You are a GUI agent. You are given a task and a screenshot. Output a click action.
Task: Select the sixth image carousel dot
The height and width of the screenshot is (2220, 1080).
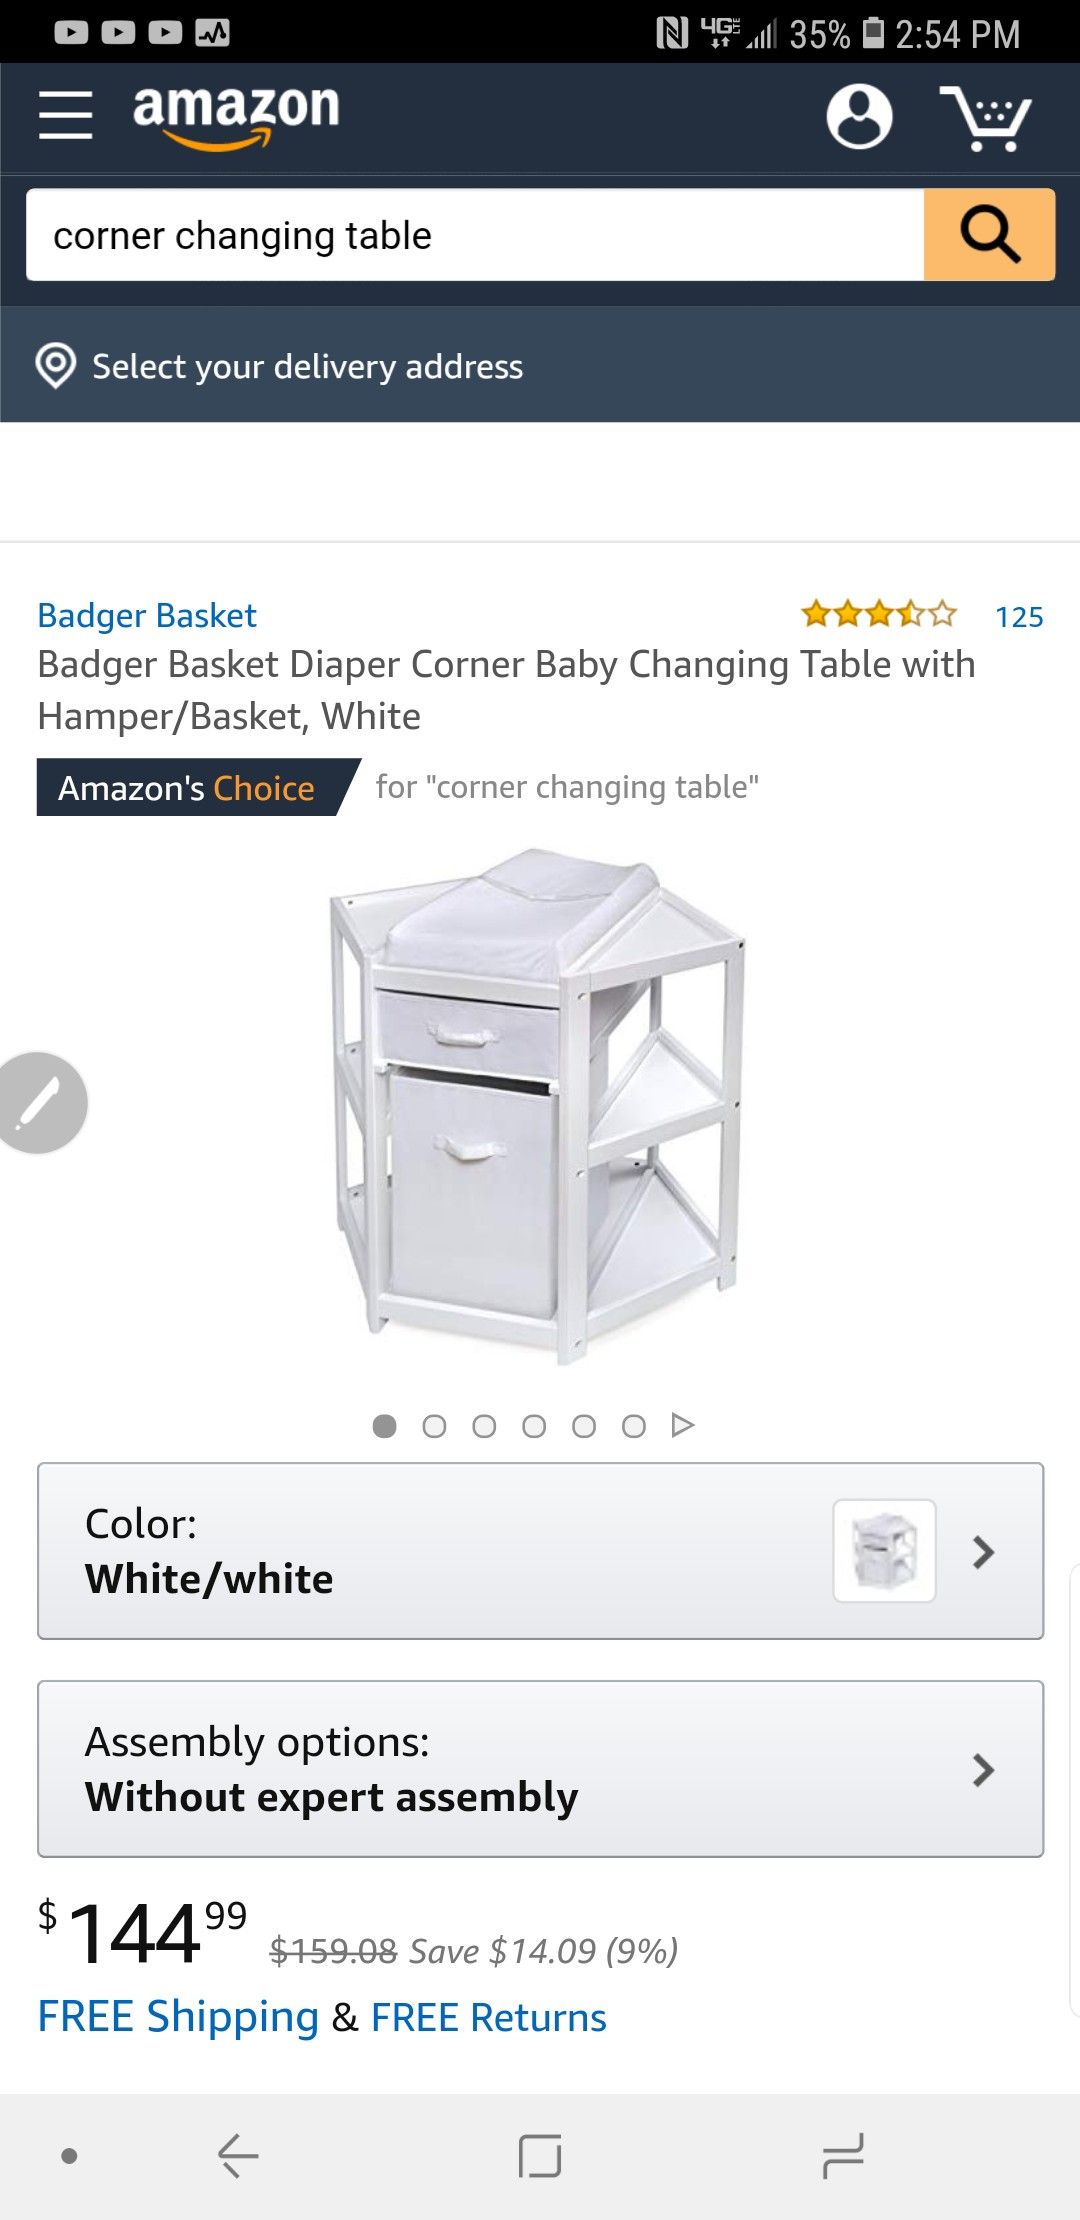click(x=634, y=1426)
